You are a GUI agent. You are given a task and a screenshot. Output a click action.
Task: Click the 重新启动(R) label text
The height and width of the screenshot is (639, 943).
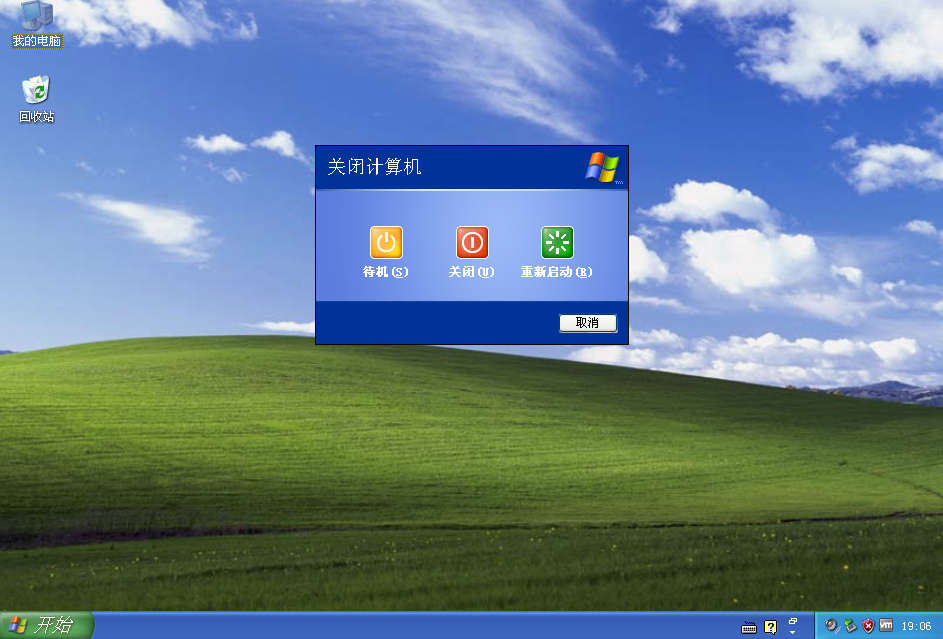pos(557,272)
